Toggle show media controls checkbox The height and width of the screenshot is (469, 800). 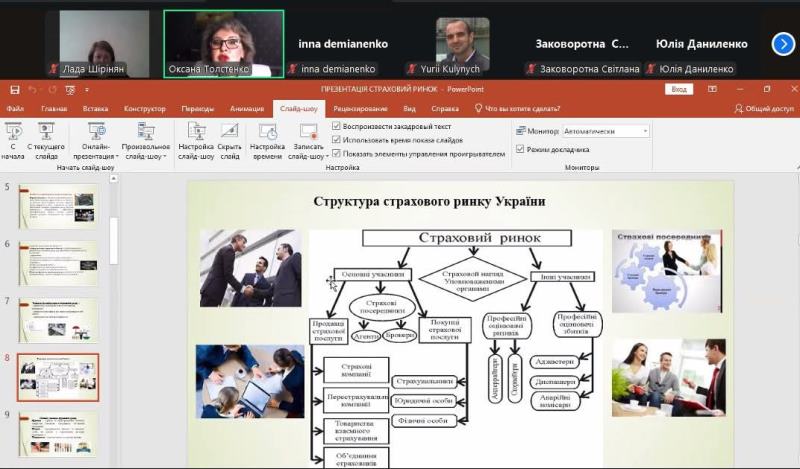[336, 153]
